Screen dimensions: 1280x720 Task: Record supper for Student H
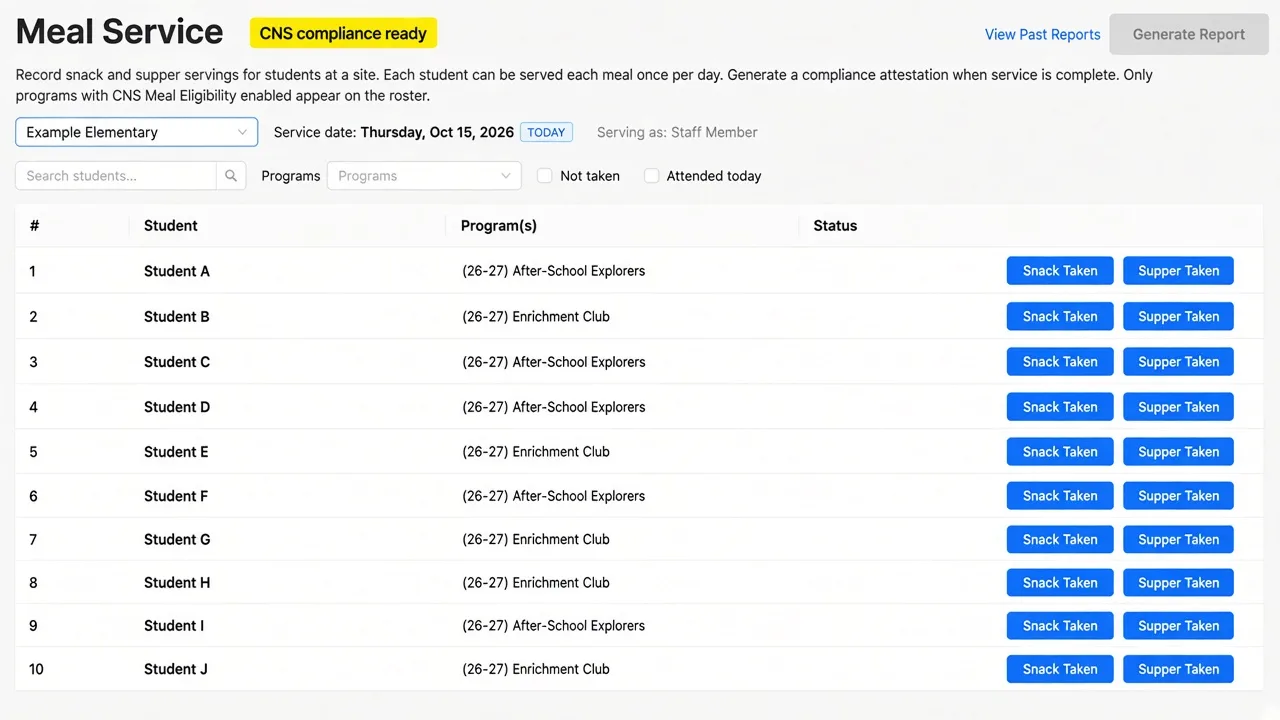1179,583
